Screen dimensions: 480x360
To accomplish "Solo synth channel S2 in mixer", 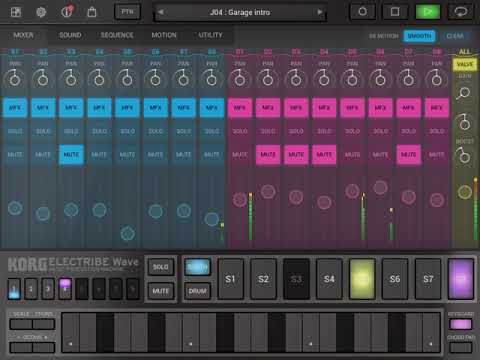I will tap(43, 131).
